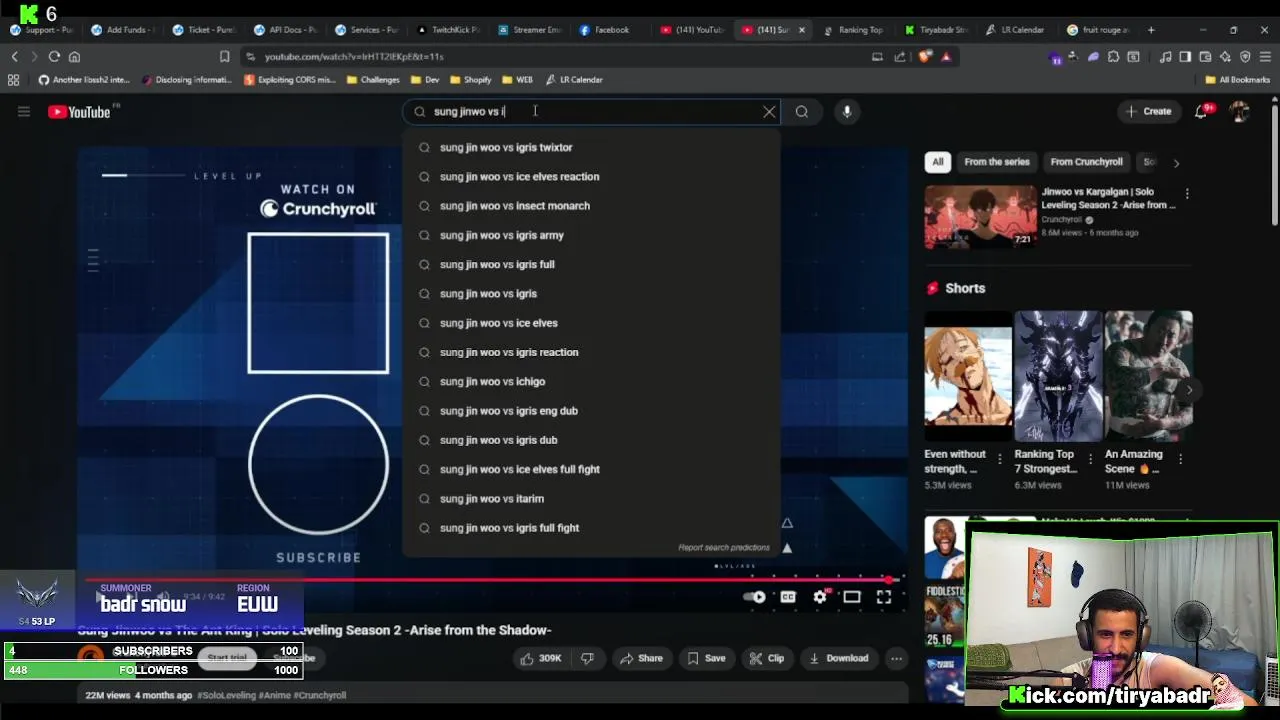1280x720 pixels.
Task: Save the video to a playlist
Action: point(706,658)
